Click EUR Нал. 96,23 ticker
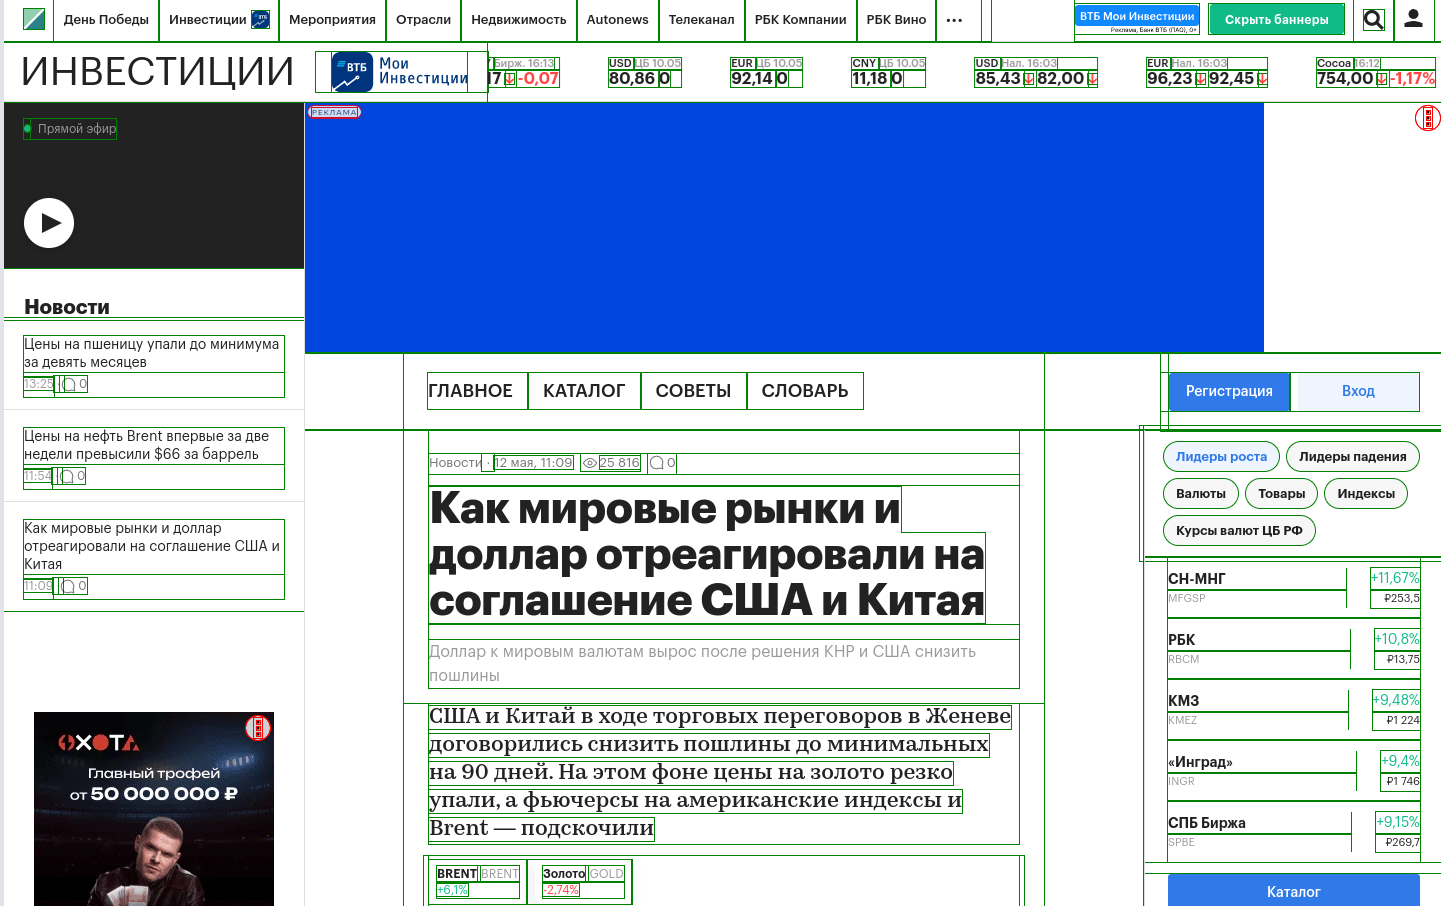The height and width of the screenshot is (906, 1441). coord(1207,72)
